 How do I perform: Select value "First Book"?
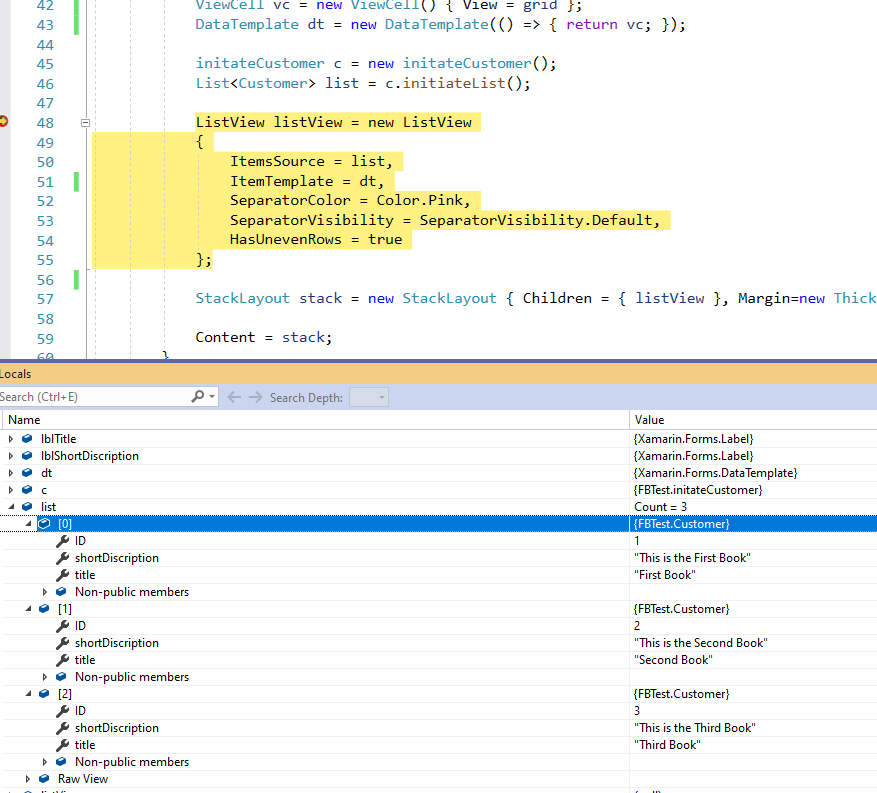point(665,575)
